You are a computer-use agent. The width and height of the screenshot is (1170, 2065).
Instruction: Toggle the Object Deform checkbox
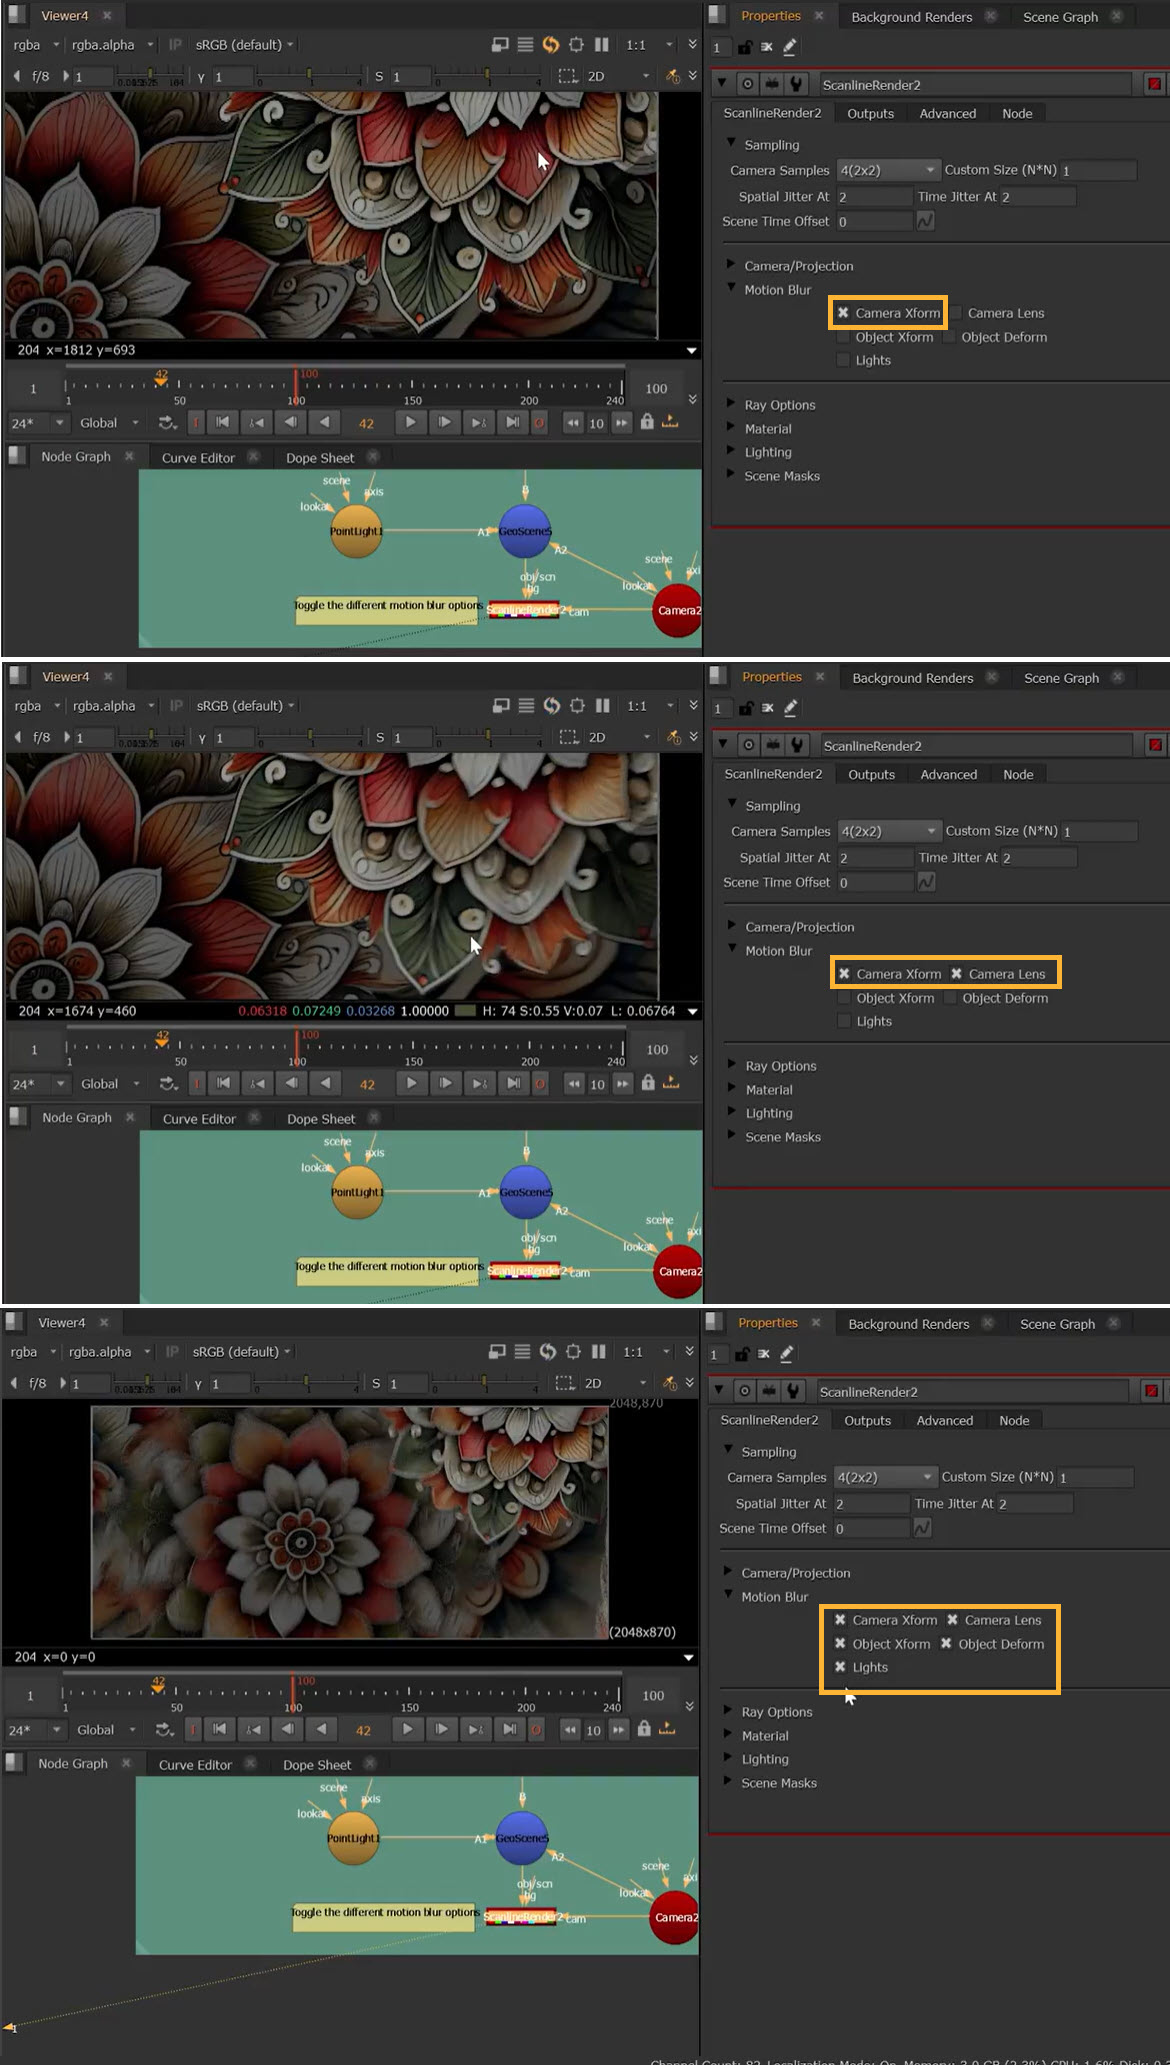click(x=950, y=337)
